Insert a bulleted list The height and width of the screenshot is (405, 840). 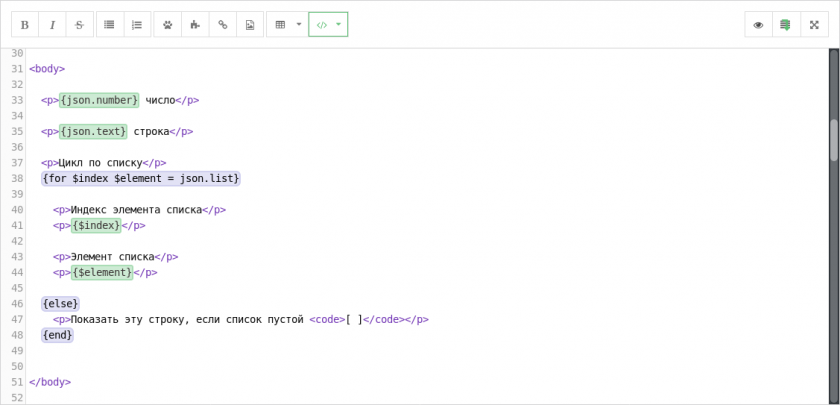click(x=110, y=25)
